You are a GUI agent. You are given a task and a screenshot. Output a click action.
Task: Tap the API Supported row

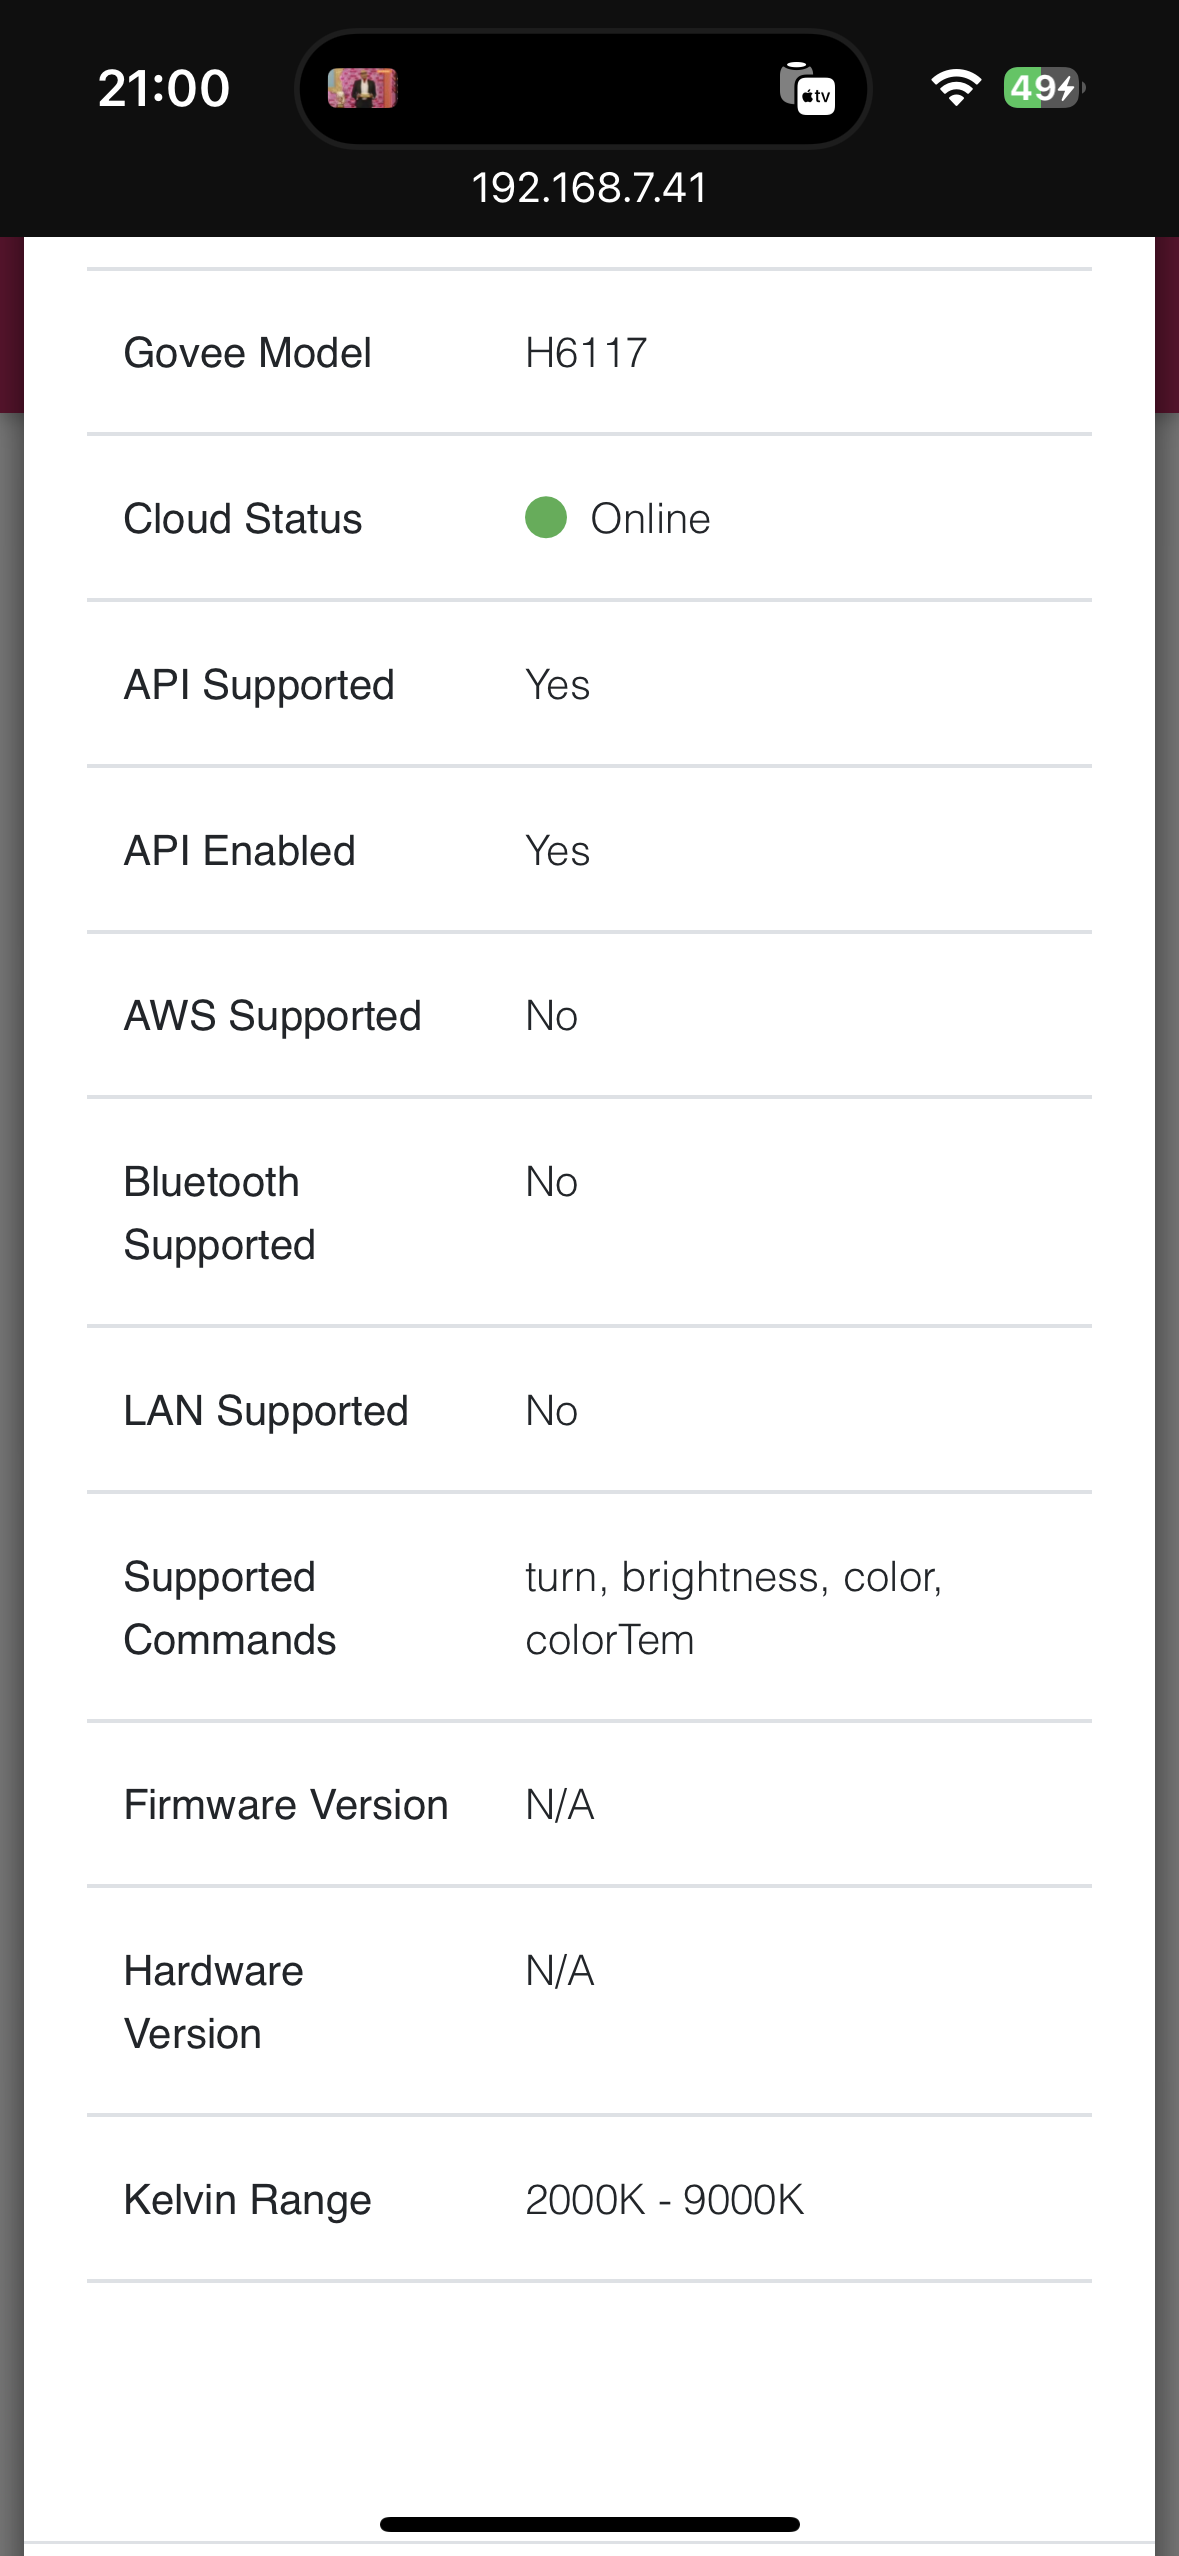(589, 684)
